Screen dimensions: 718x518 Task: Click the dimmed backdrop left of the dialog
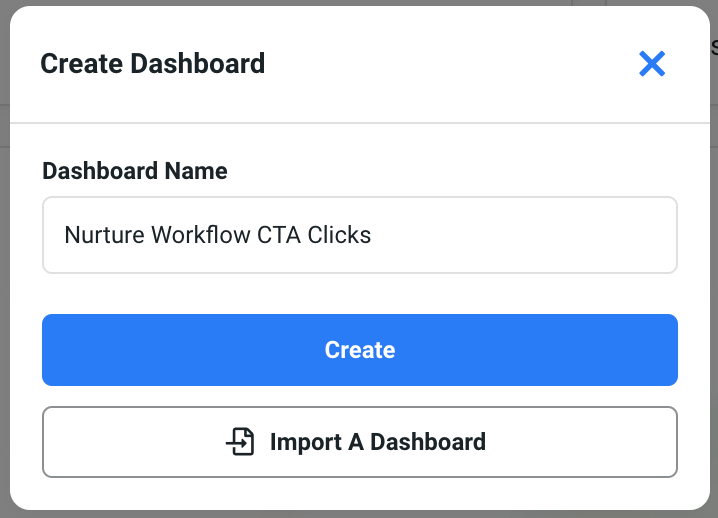click(4, 300)
